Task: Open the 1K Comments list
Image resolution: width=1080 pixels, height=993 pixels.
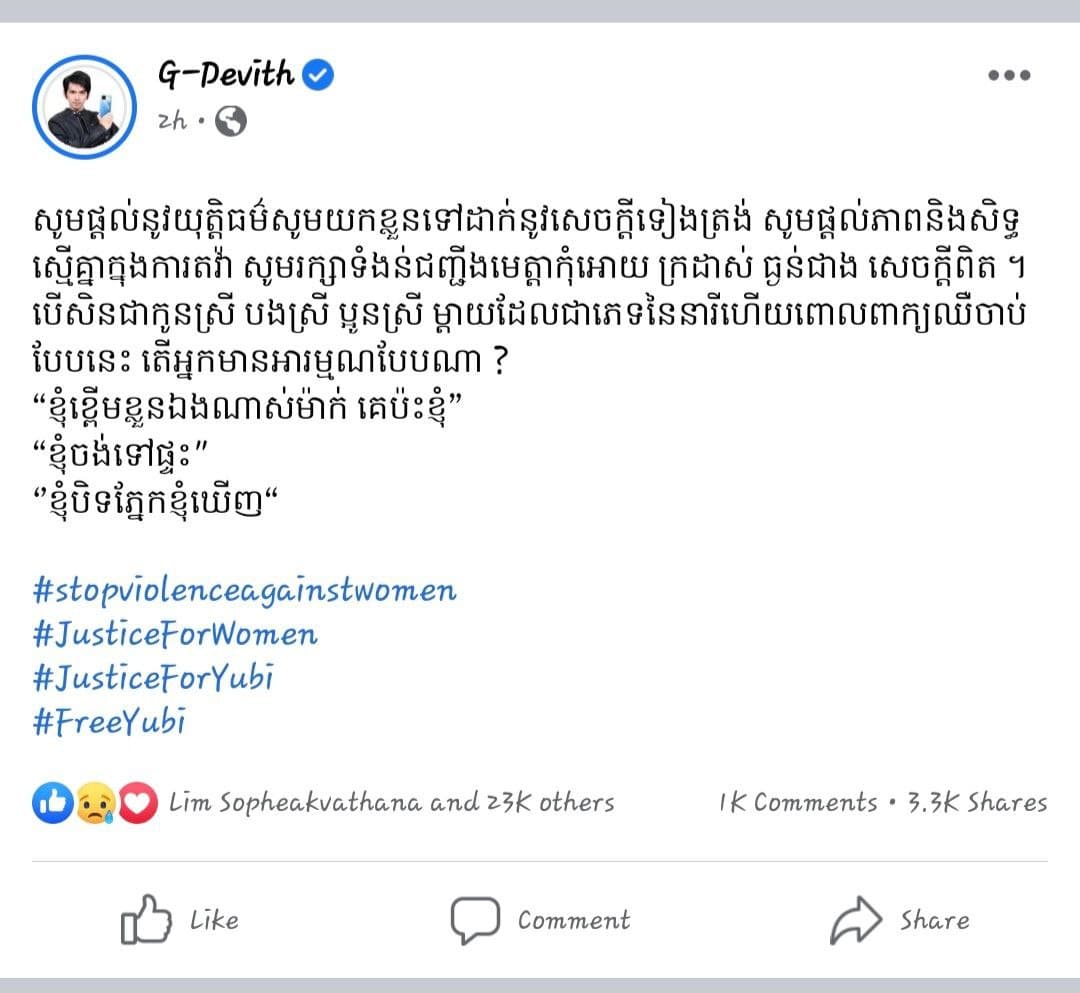Action: [797, 802]
